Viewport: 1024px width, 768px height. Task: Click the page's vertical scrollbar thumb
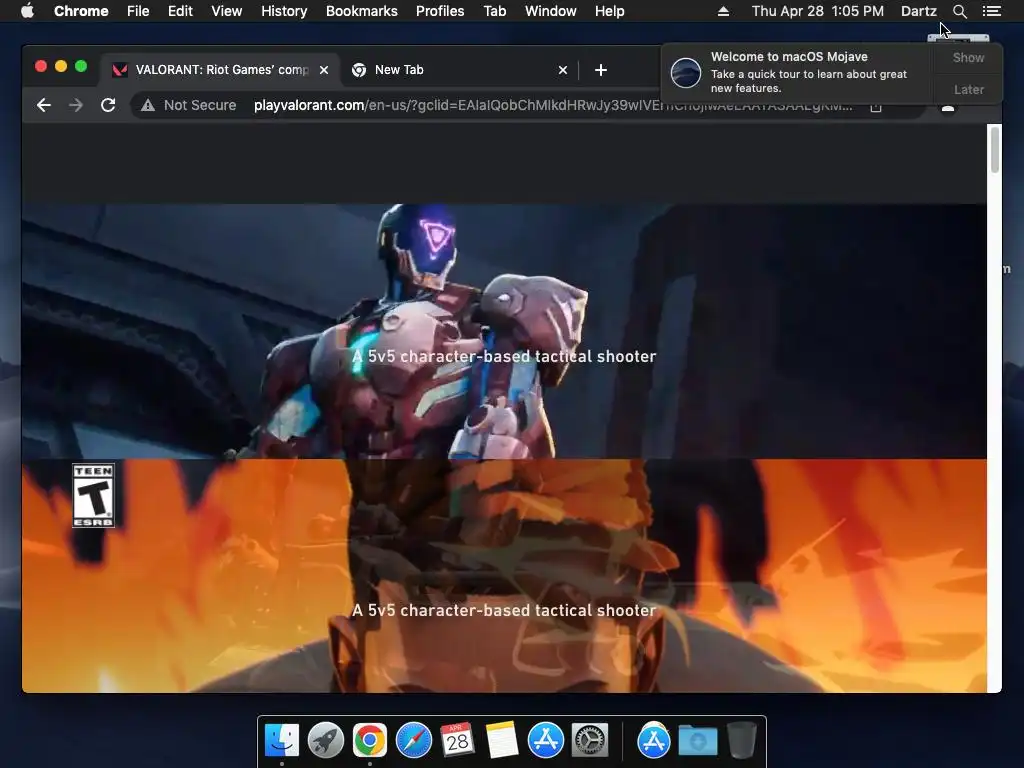995,150
